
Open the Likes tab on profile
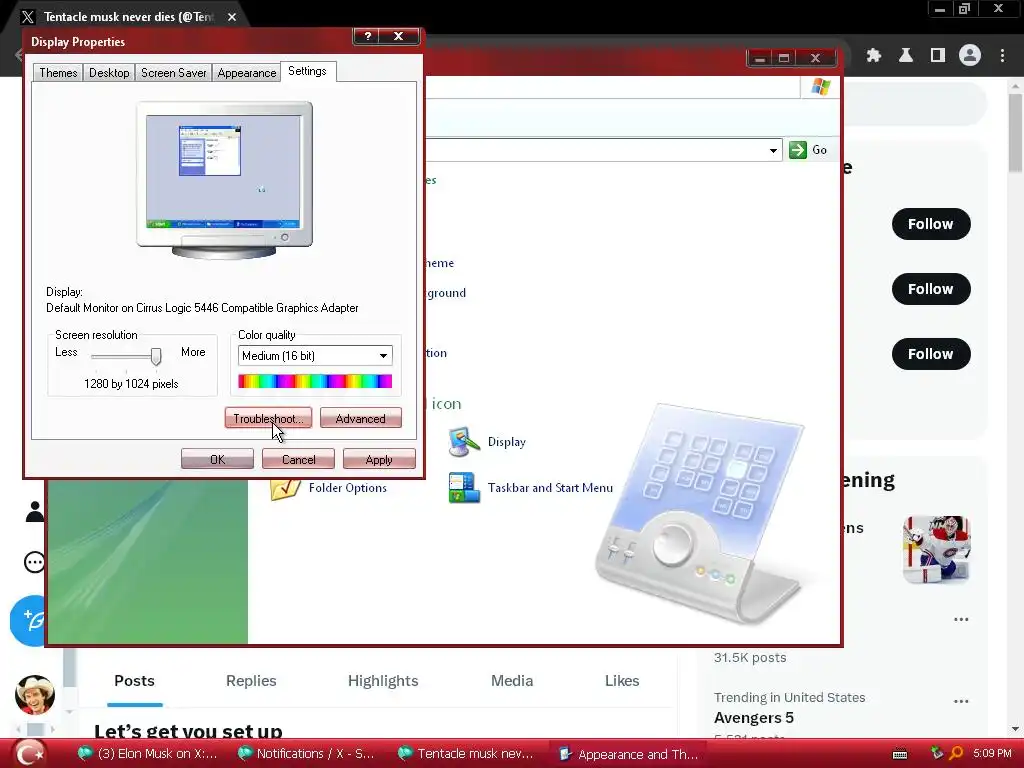(x=622, y=681)
